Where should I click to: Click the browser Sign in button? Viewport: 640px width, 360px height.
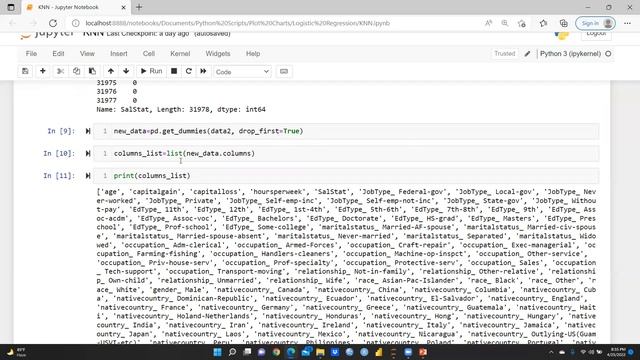click(x=595, y=23)
